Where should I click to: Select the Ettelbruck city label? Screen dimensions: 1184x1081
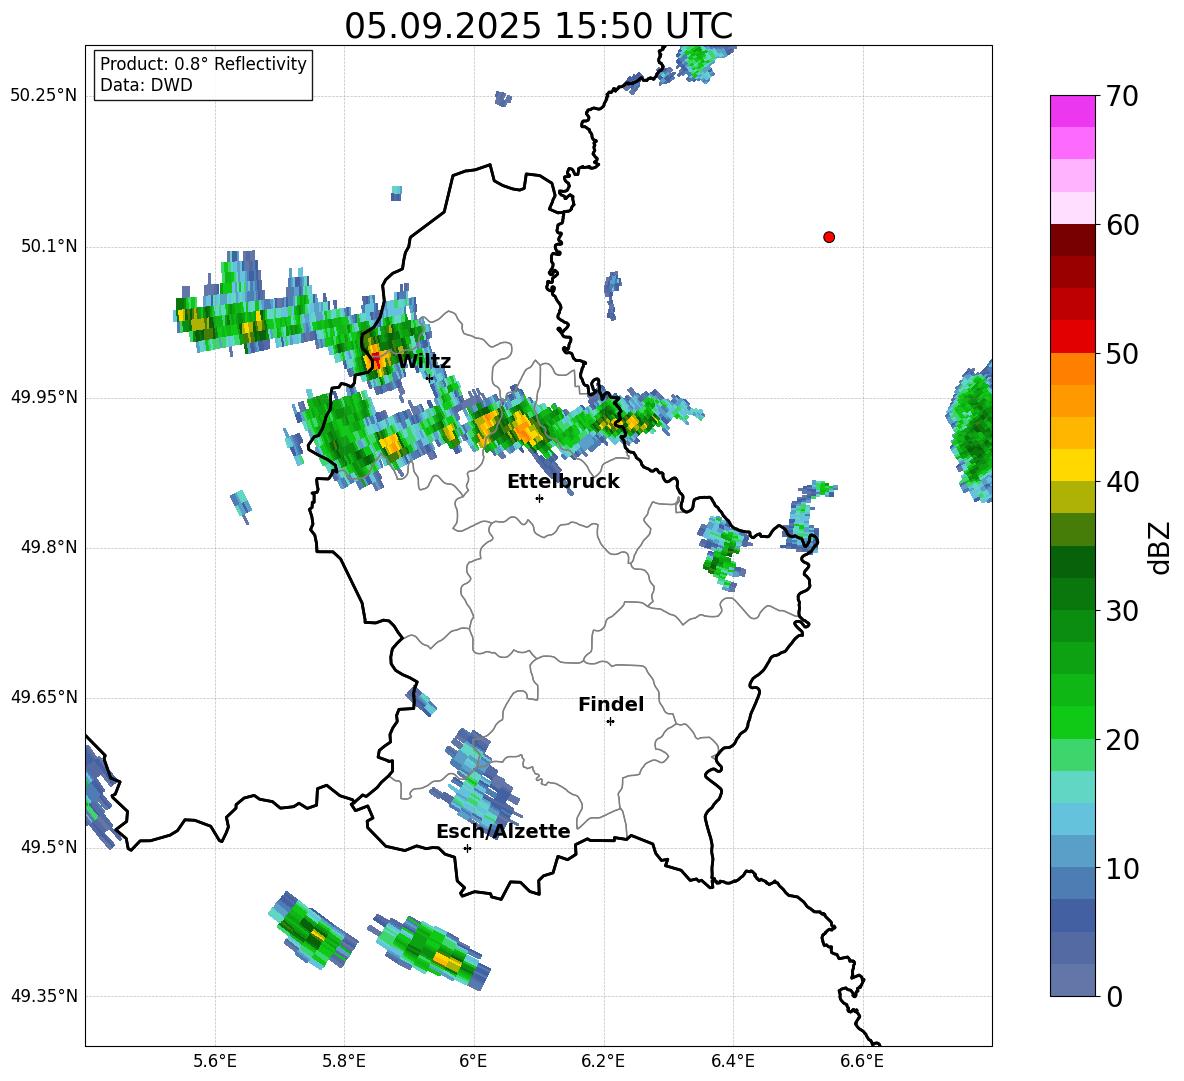click(x=563, y=482)
